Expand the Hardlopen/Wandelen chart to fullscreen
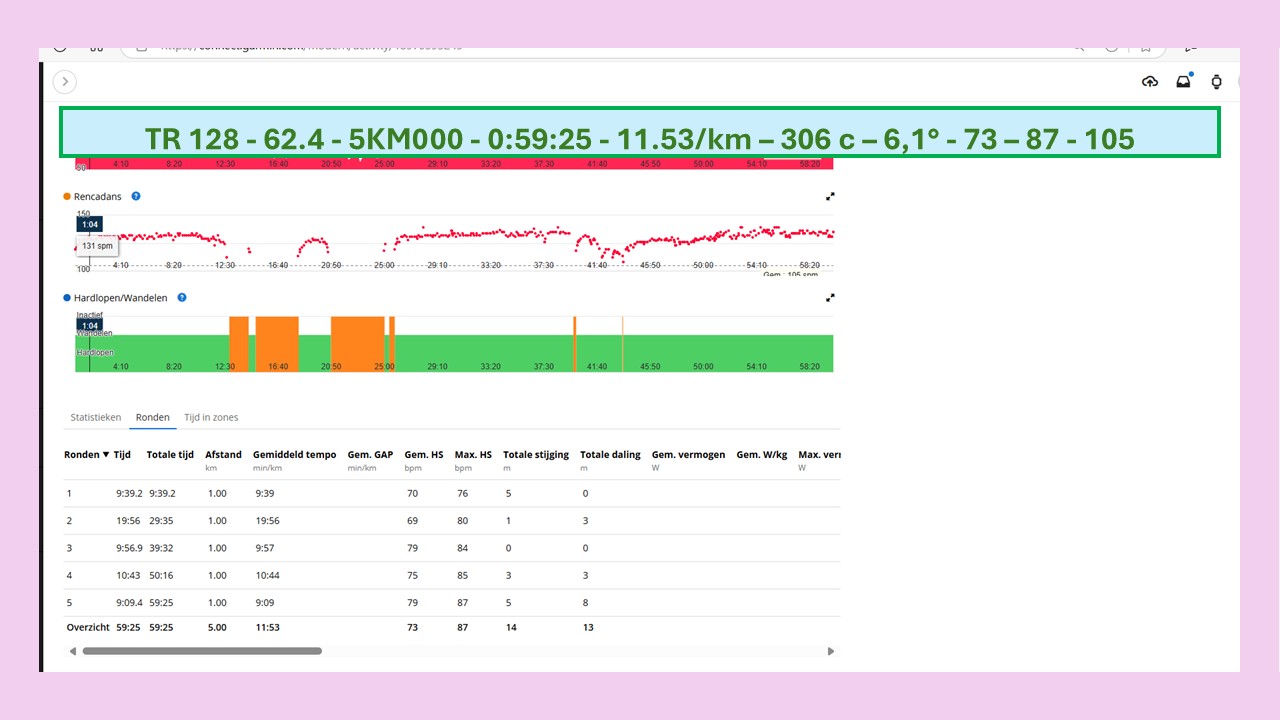Image resolution: width=1280 pixels, height=720 pixels. coord(830,297)
